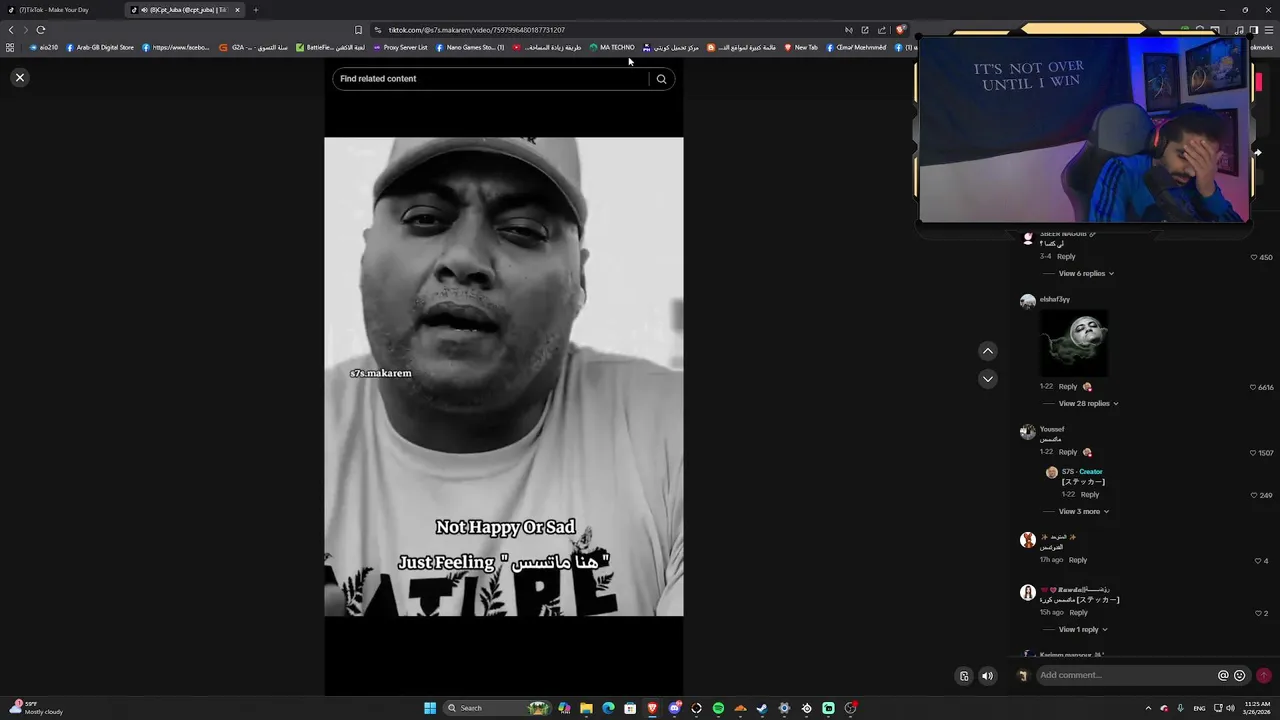Like the comment showing 2 likes

pos(1258,613)
